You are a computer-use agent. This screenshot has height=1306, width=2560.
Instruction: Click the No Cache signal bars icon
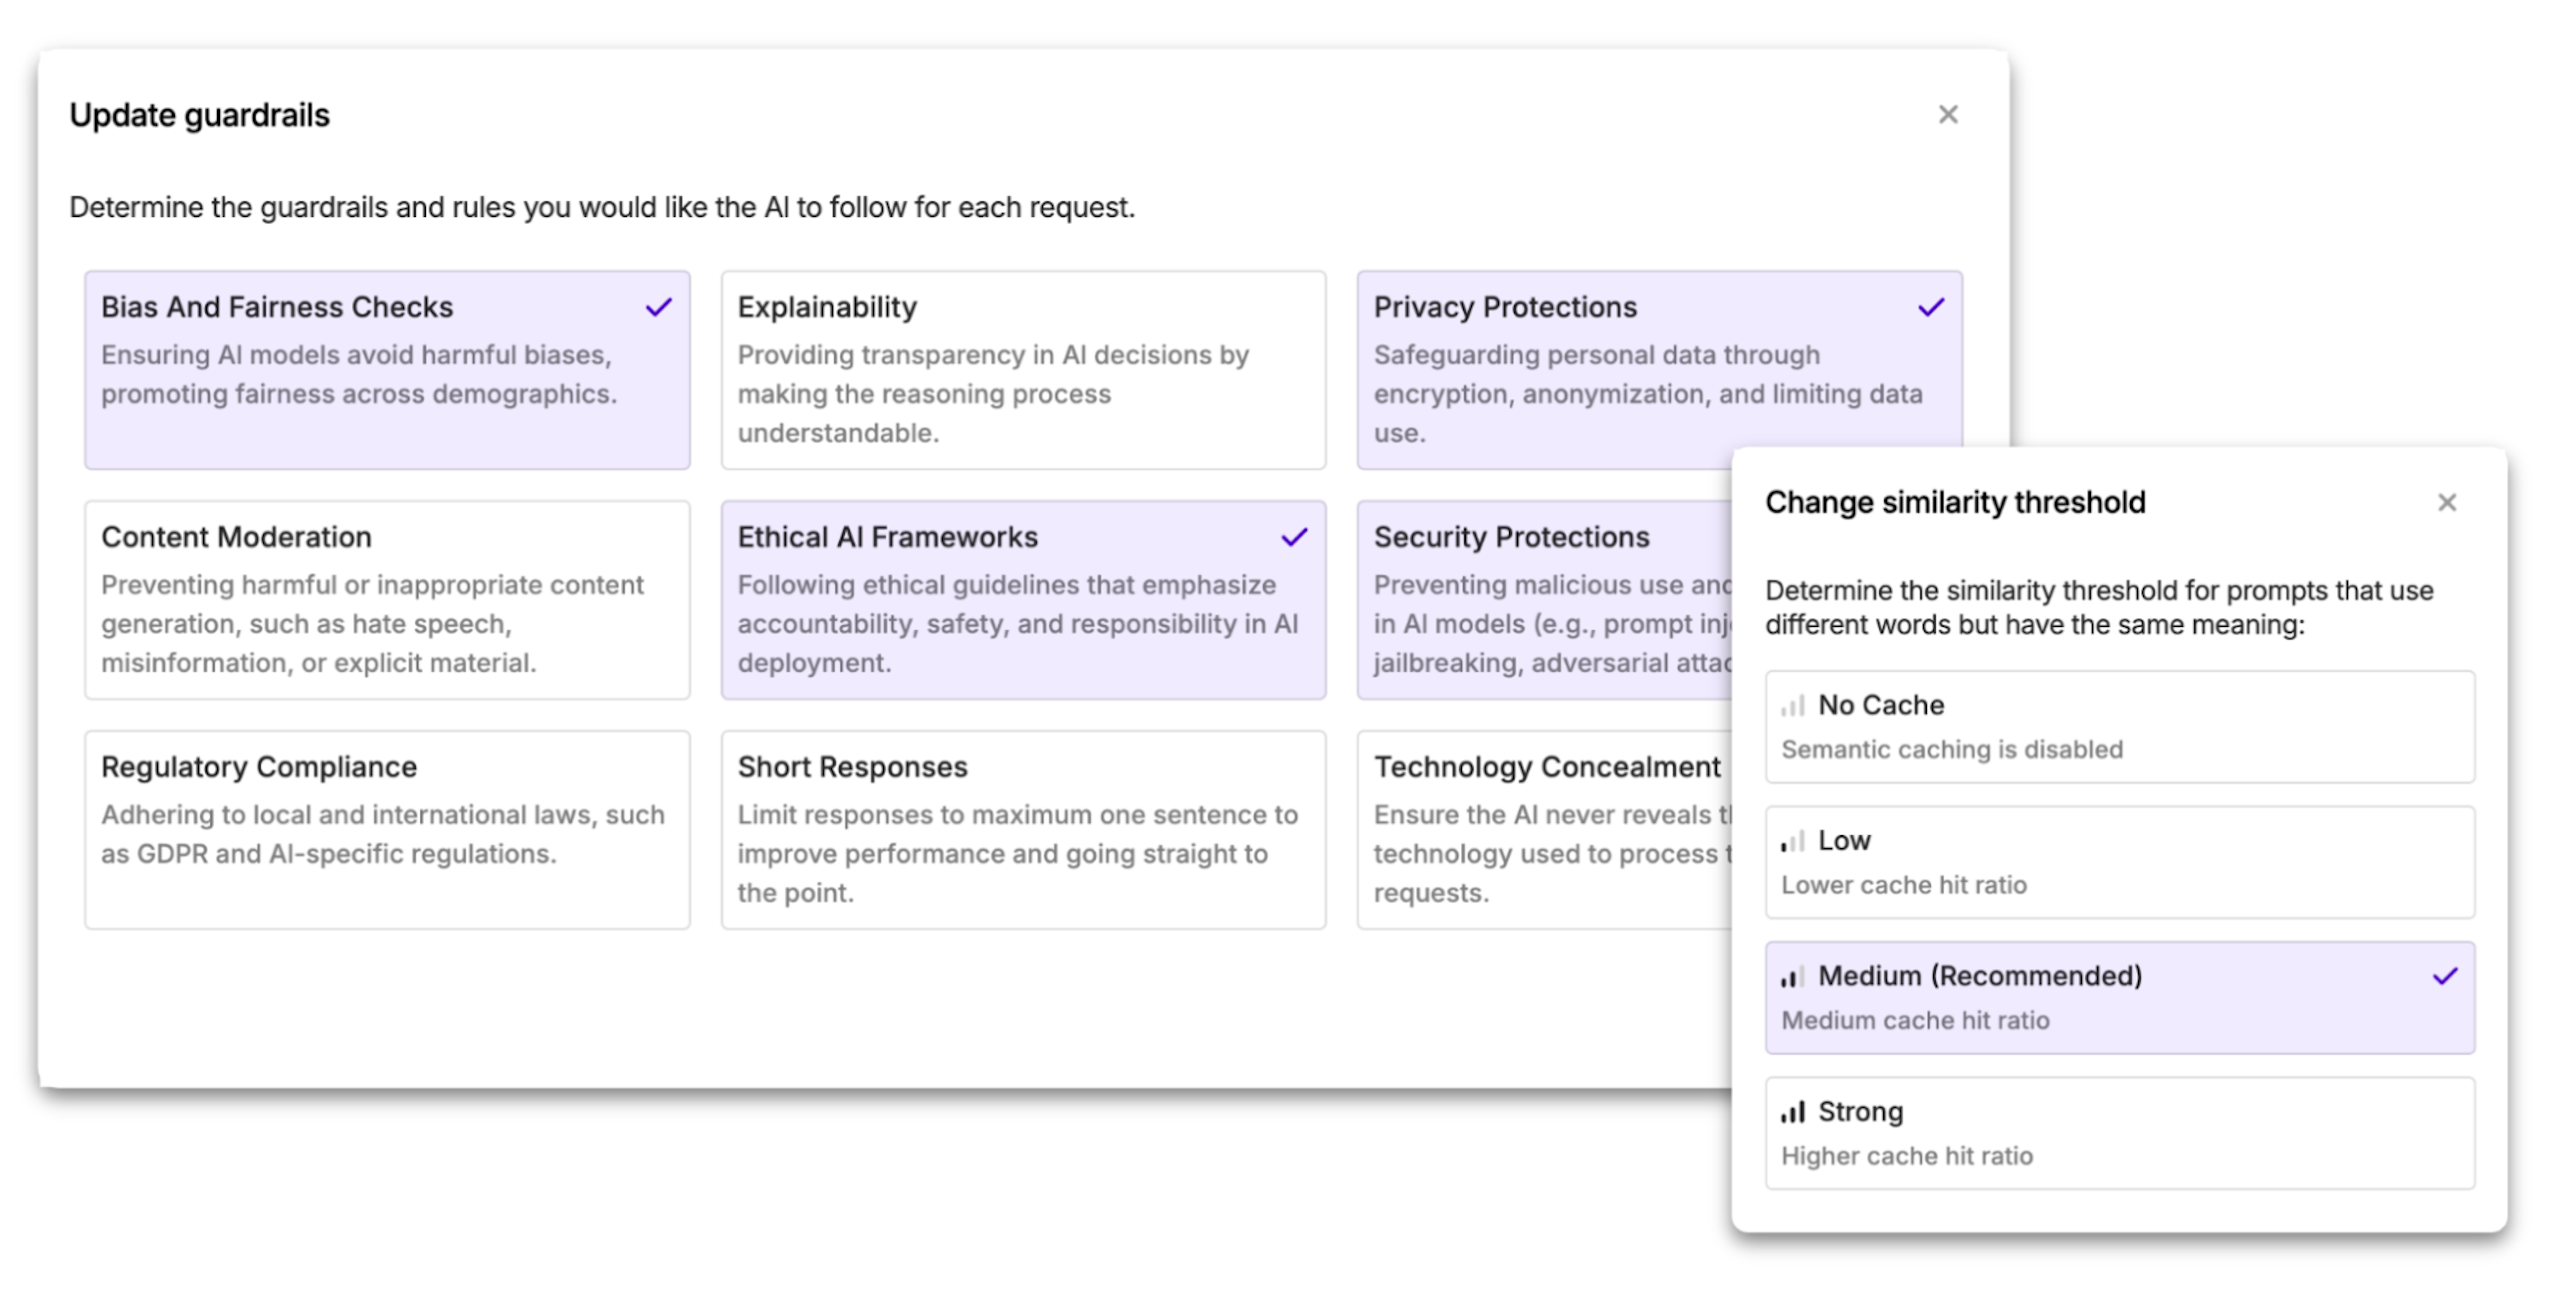1792,706
